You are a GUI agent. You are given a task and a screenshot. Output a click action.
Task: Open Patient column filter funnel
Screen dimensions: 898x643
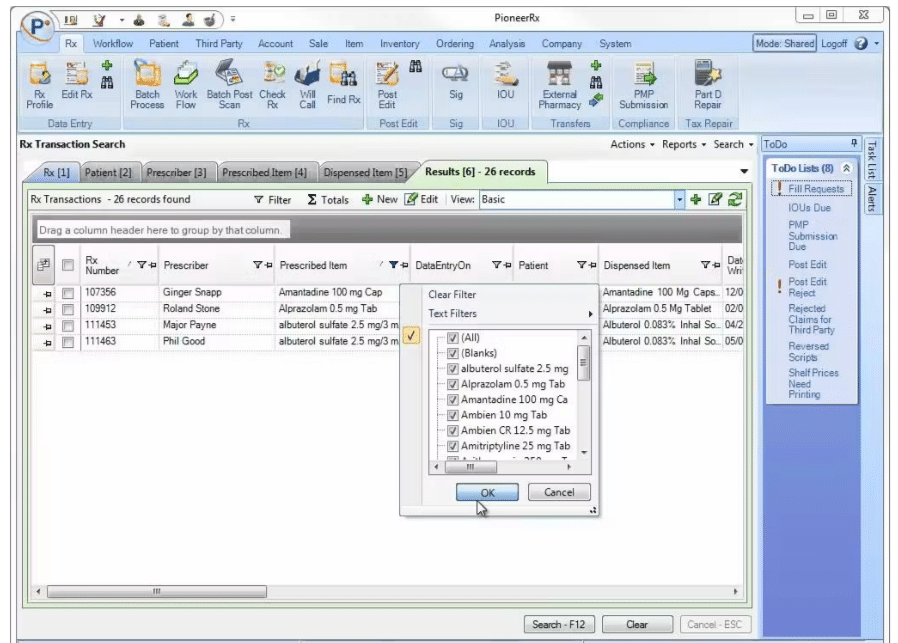[x=581, y=265]
